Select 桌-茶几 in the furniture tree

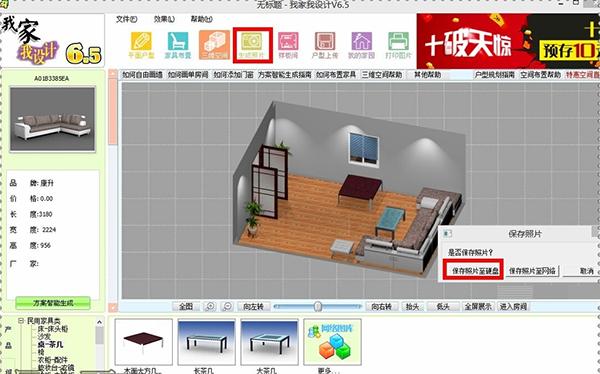tap(50, 345)
